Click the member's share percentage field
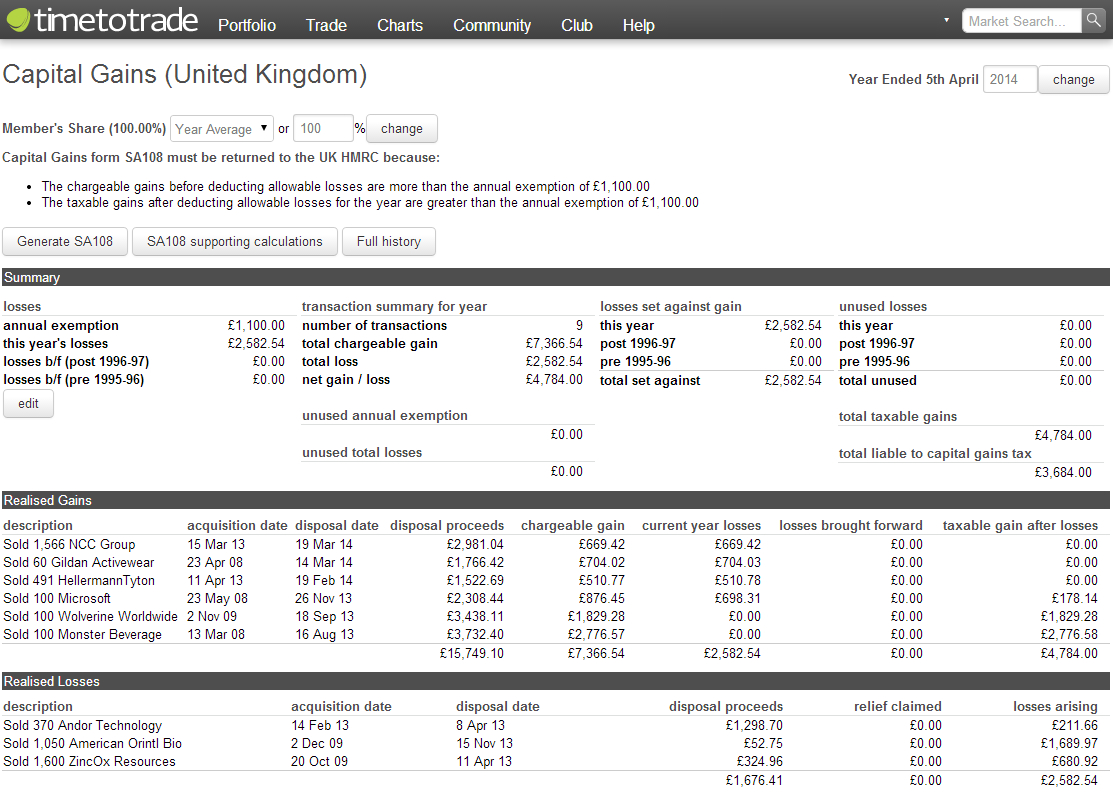Screen dimensions: 1113x799 tap(323, 129)
